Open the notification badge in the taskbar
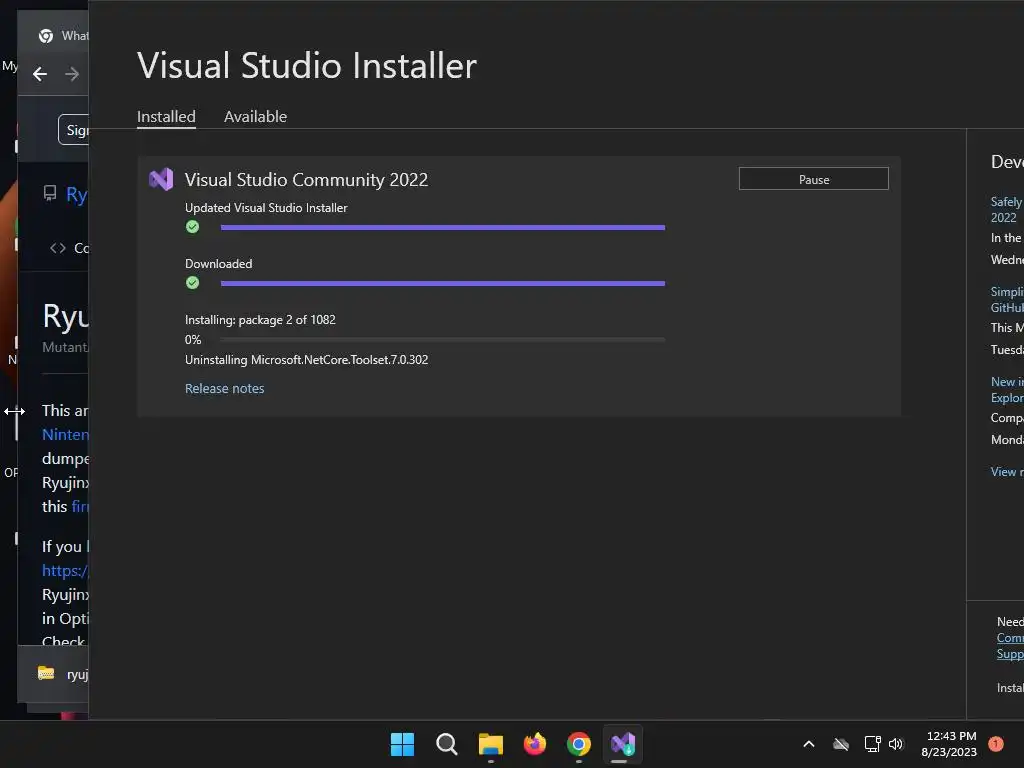1024x768 pixels. [996, 744]
